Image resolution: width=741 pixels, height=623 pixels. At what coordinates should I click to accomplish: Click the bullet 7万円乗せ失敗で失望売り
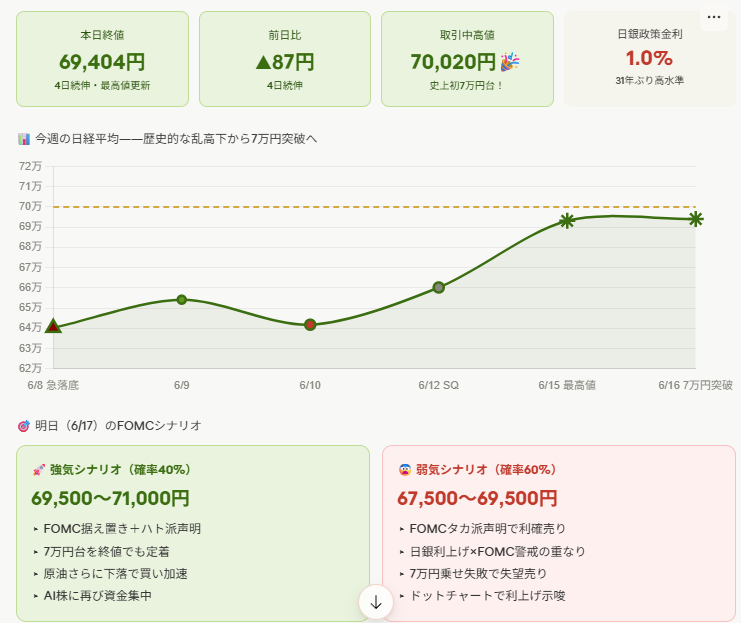pos(478,574)
